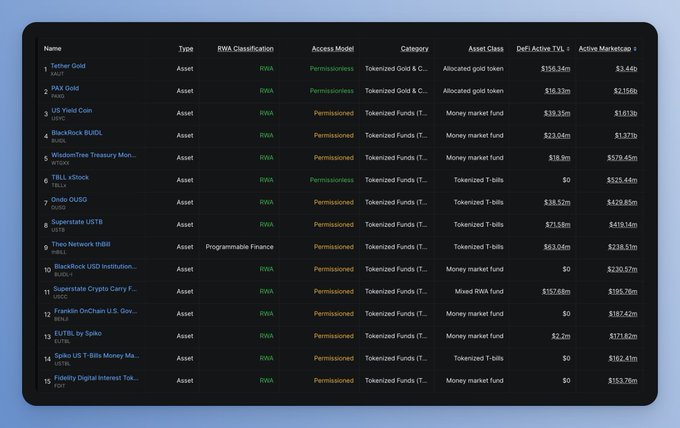Click Permissionless label in TBLL xStock row
Image resolution: width=680 pixels, height=428 pixels.
331,180
